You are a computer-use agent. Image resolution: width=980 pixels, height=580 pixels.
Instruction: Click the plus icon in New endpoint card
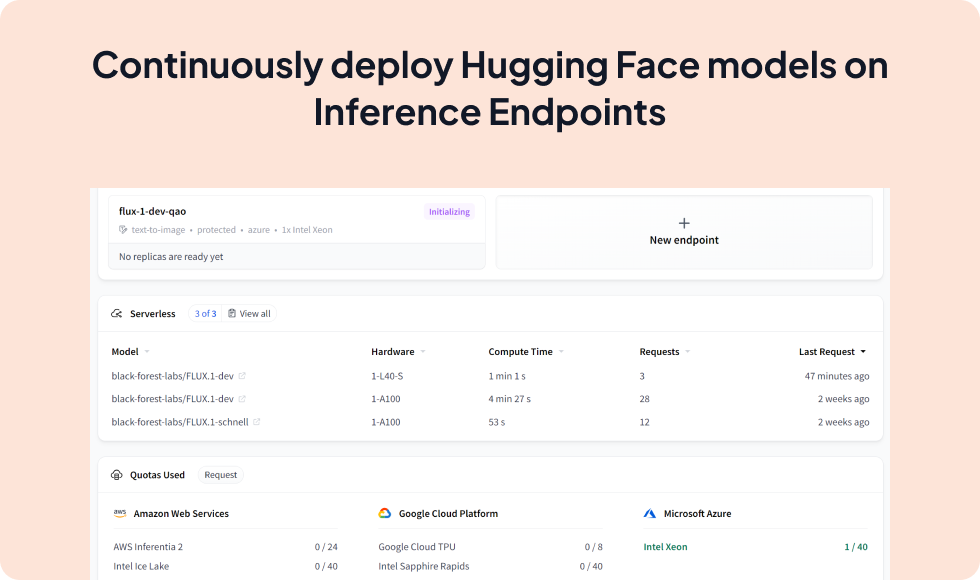coord(684,222)
